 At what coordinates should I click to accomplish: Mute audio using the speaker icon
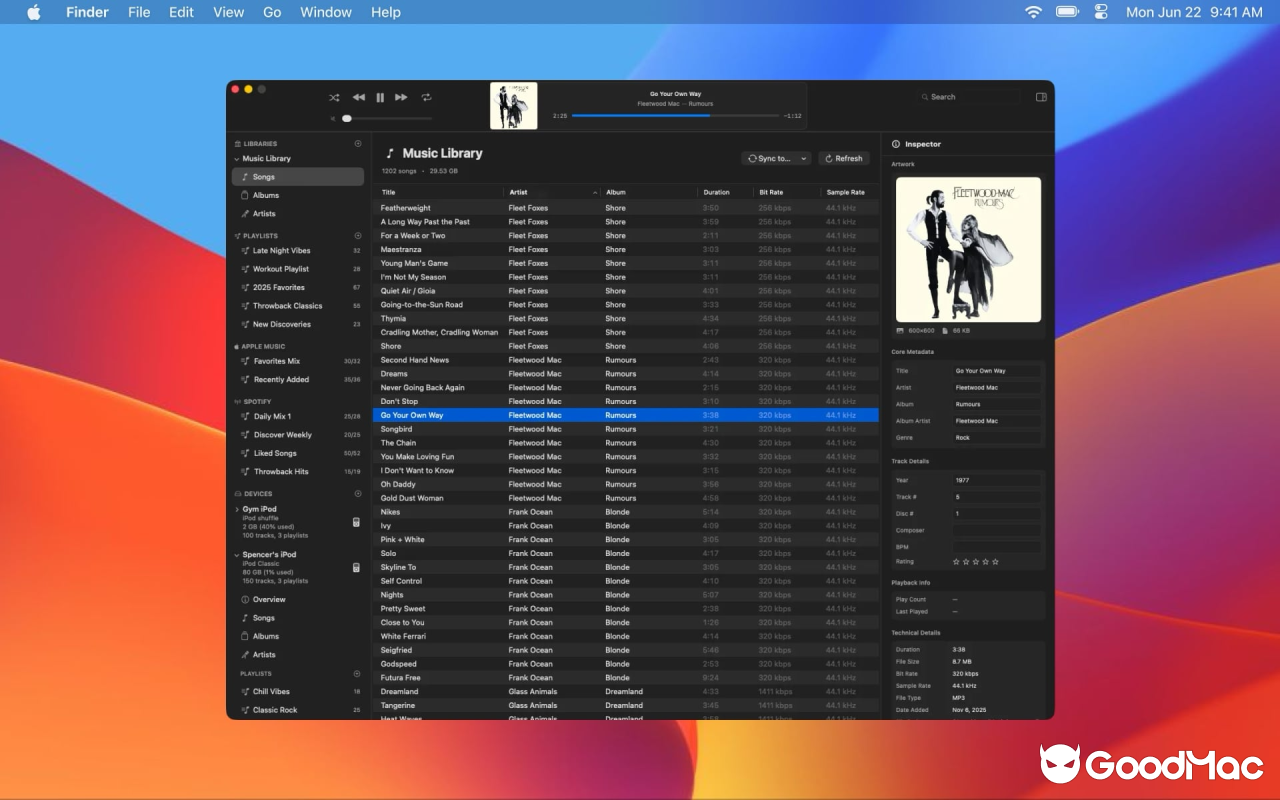point(333,118)
